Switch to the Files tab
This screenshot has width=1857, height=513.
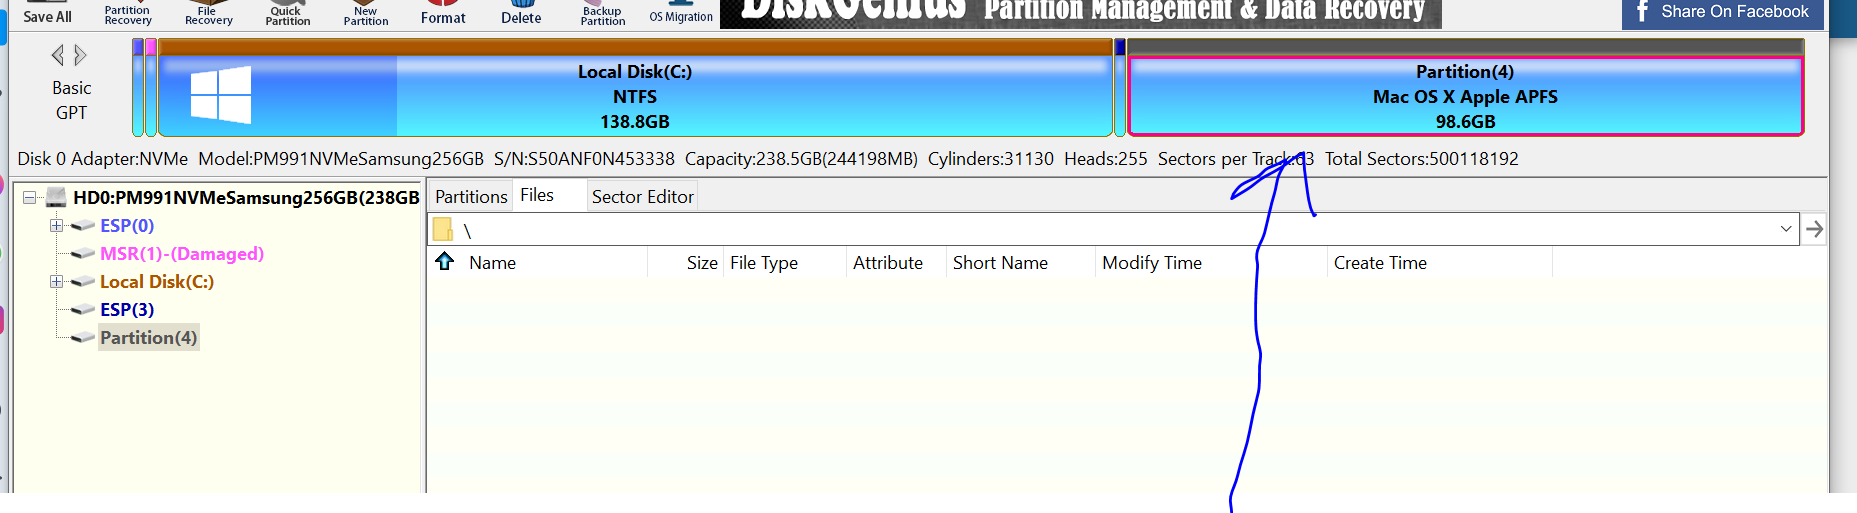click(537, 195)
